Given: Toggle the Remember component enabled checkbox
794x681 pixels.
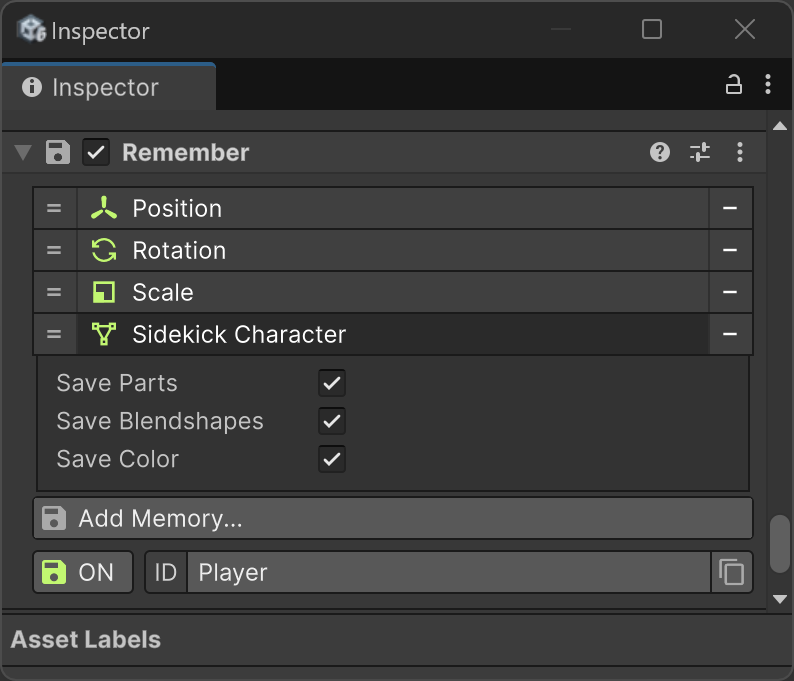Looking at the screenshot, I should click(x=96, y=153).
